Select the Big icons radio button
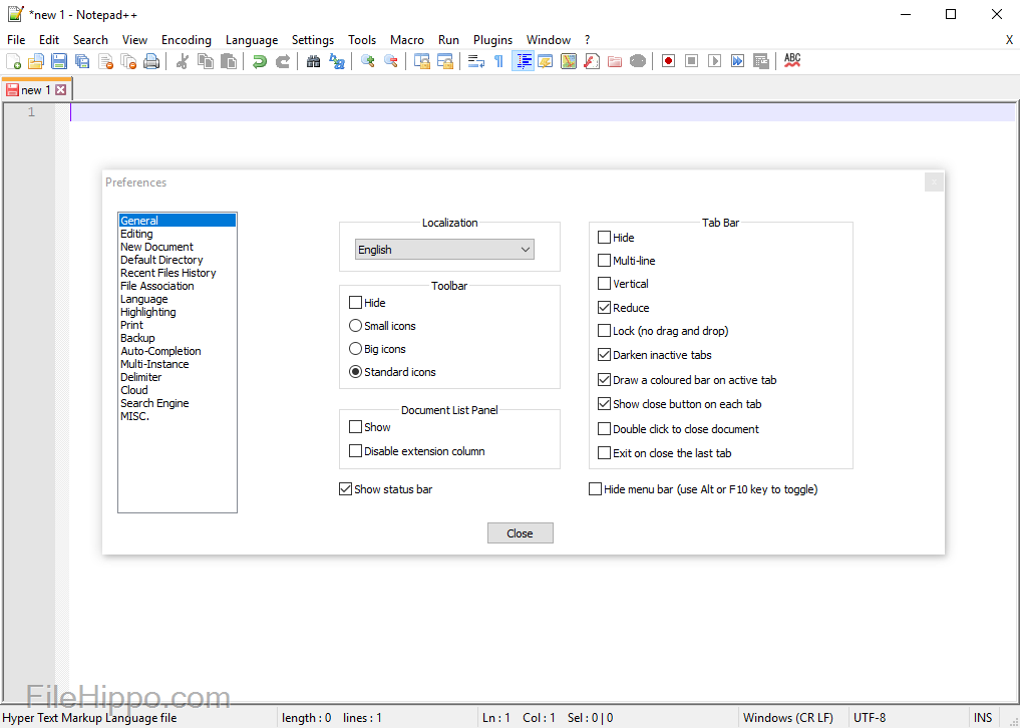 [x=355, y=349]
